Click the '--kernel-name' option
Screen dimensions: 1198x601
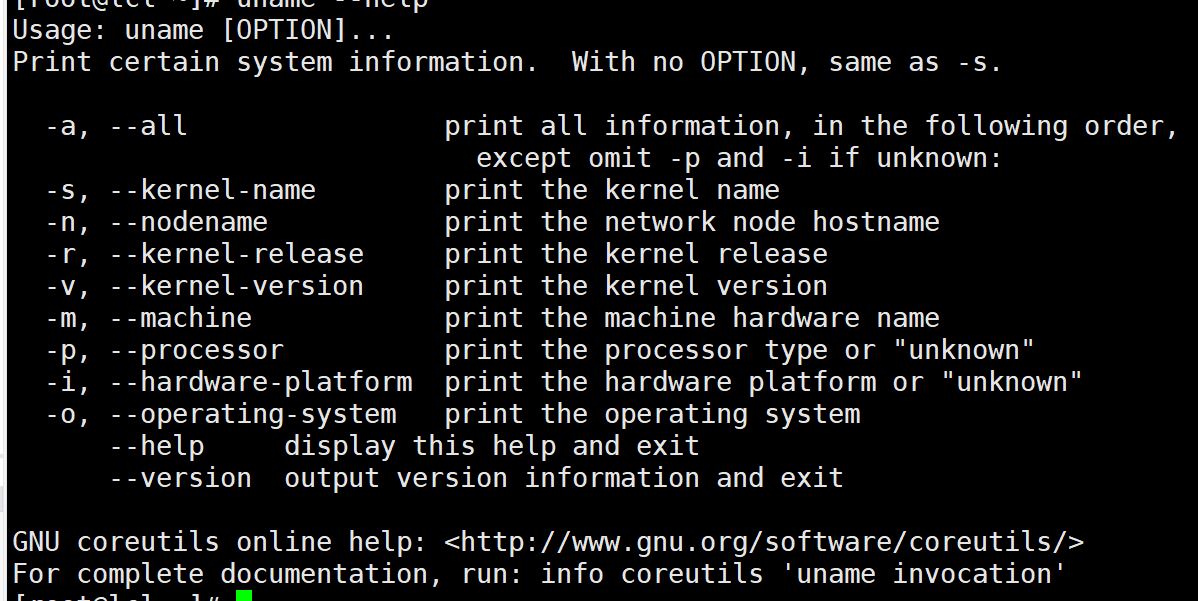pos(212,190)
